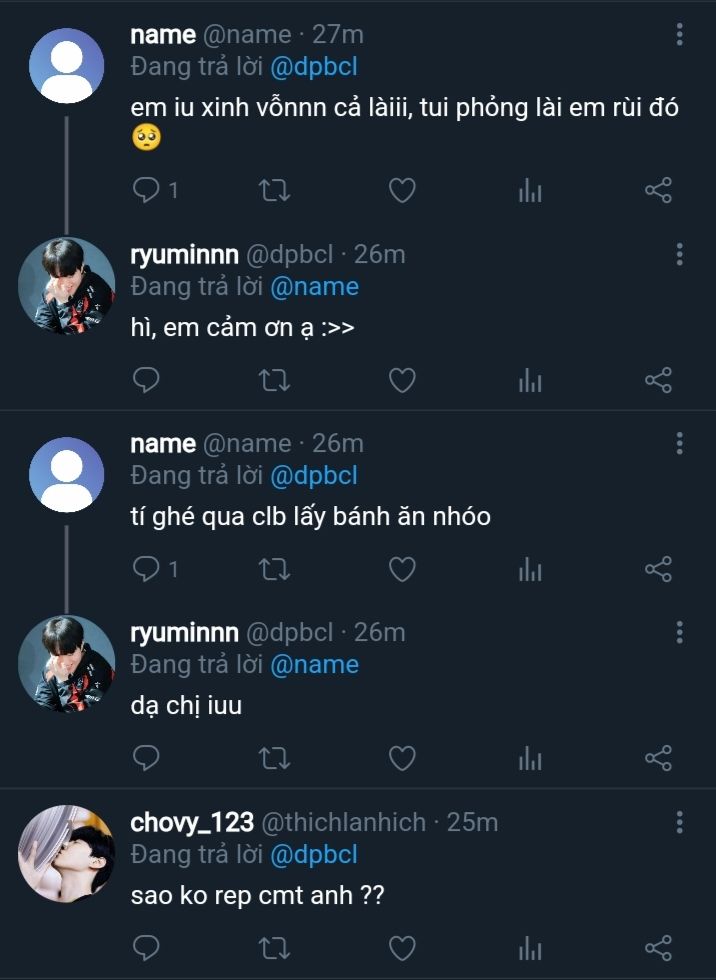Viewport: 716px width, 980px height.
Task: Retweet the 'dạ chị iuu' reply
Action: point(274,758)
